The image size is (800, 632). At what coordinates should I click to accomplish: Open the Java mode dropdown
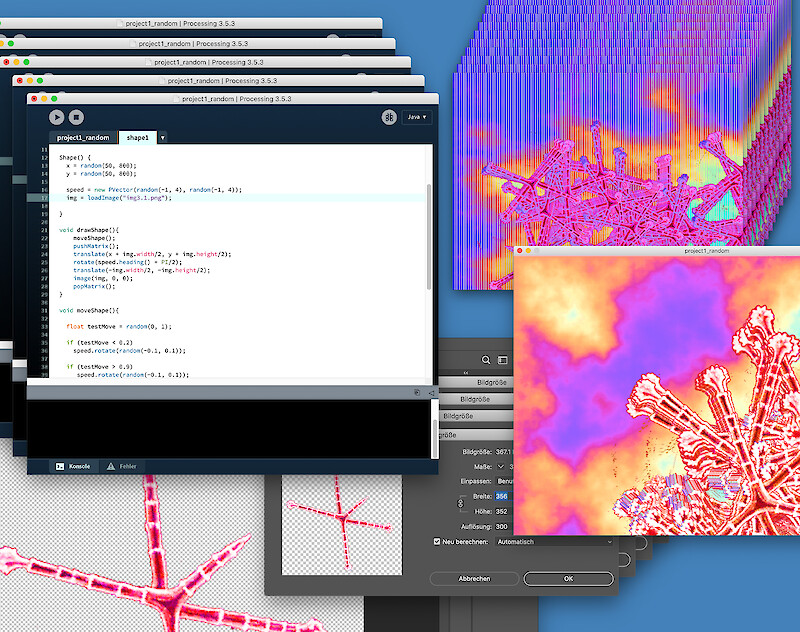pyautogui.click(x=417, y=117)
